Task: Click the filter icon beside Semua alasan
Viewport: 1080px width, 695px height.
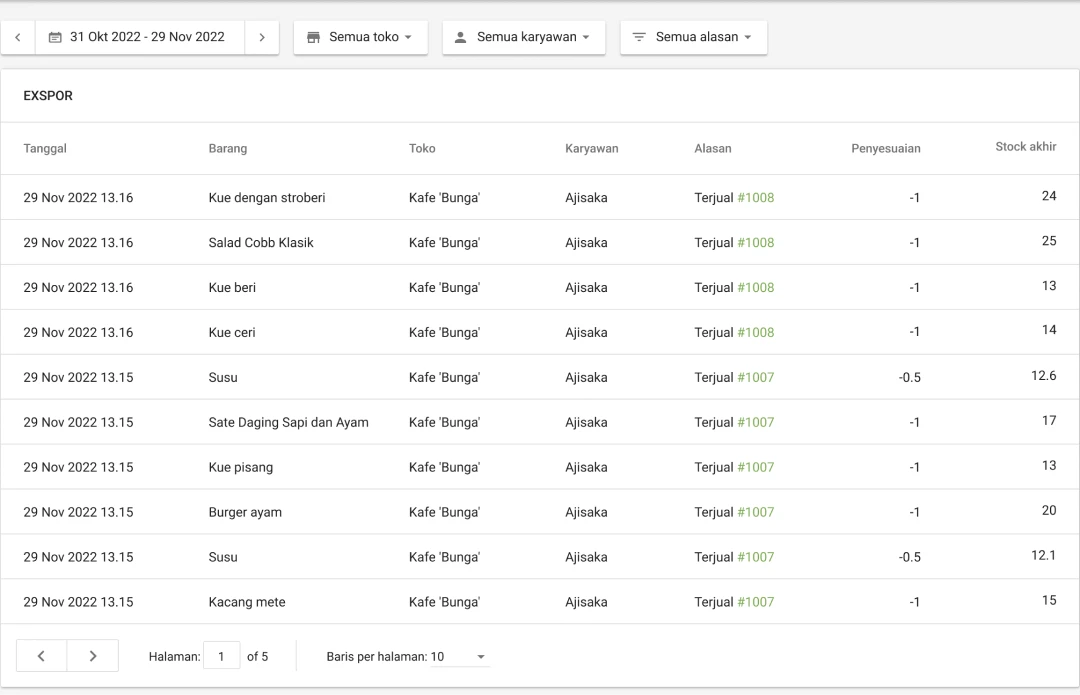Action: pos(638,37)
